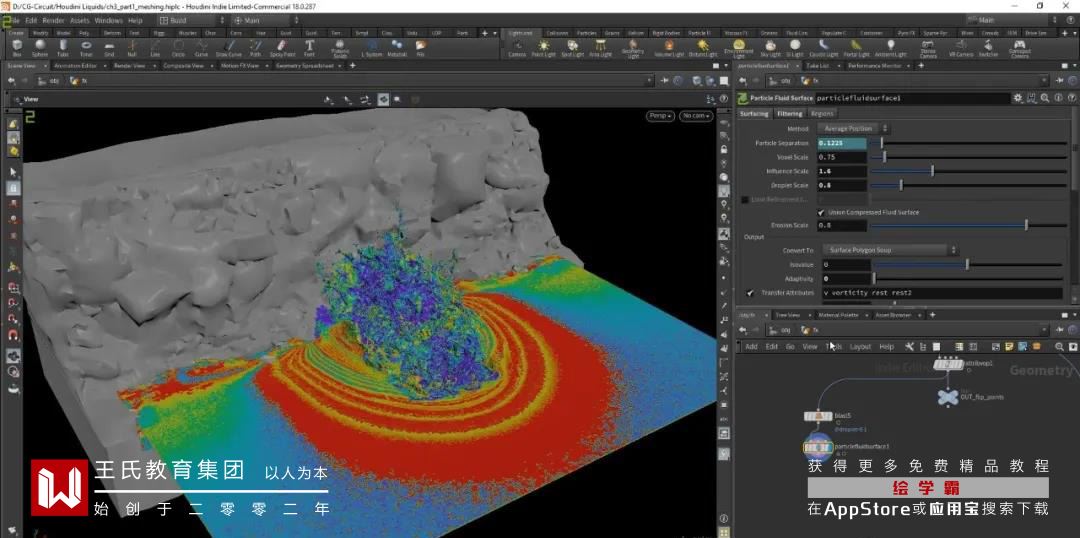This screenshot has height=538, width=1080.
Task: Add a VR Camera from the shelf
Action: point(961,48)
